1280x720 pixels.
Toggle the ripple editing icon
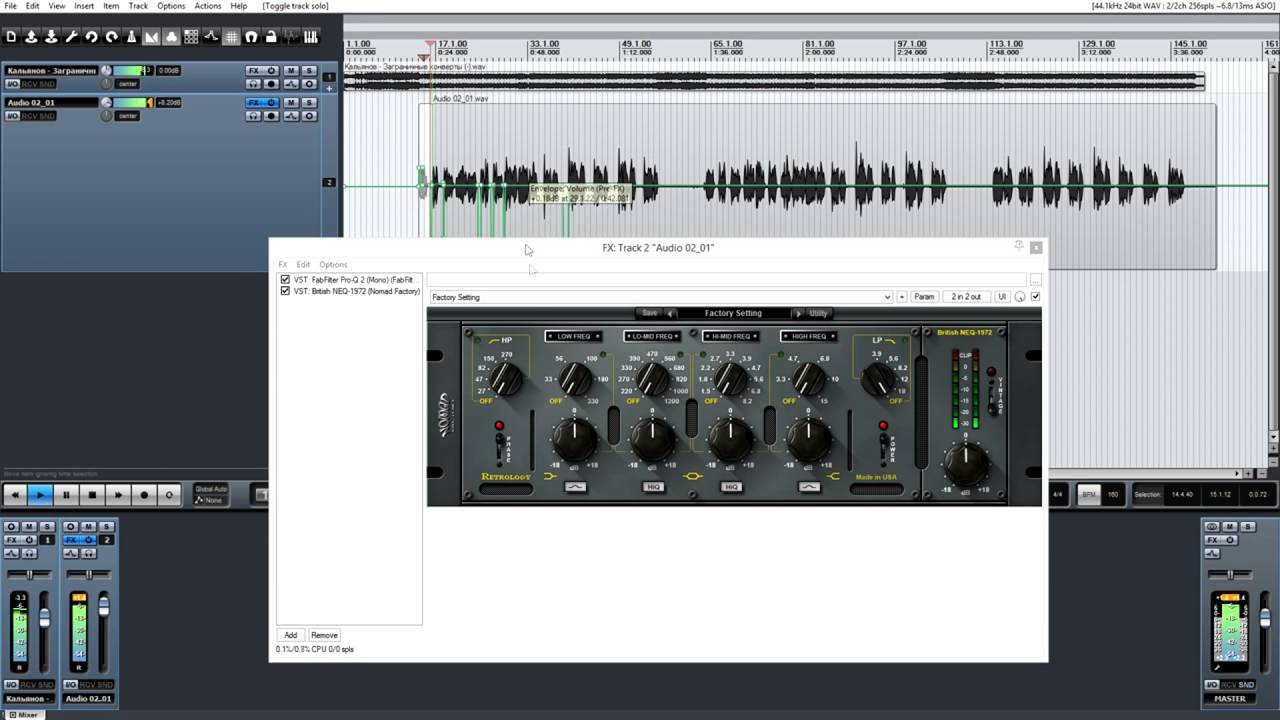pos(191,37)
